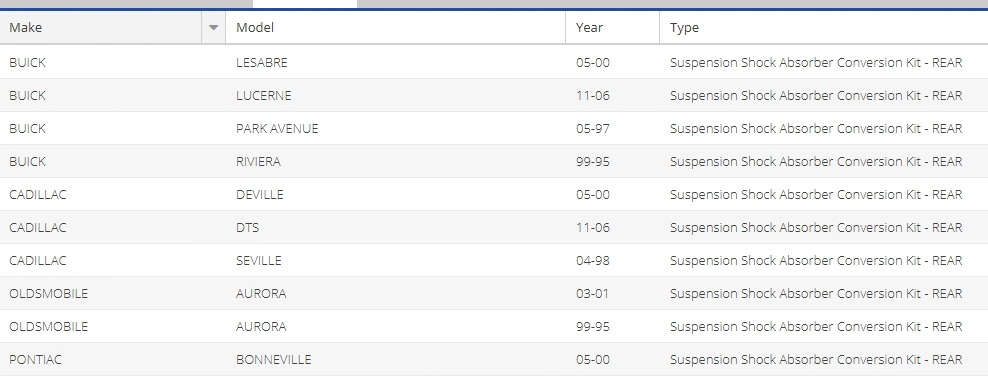988x392 pixels.
Task: Click the Type cell in DTS row
Action: tap(815, 228)
